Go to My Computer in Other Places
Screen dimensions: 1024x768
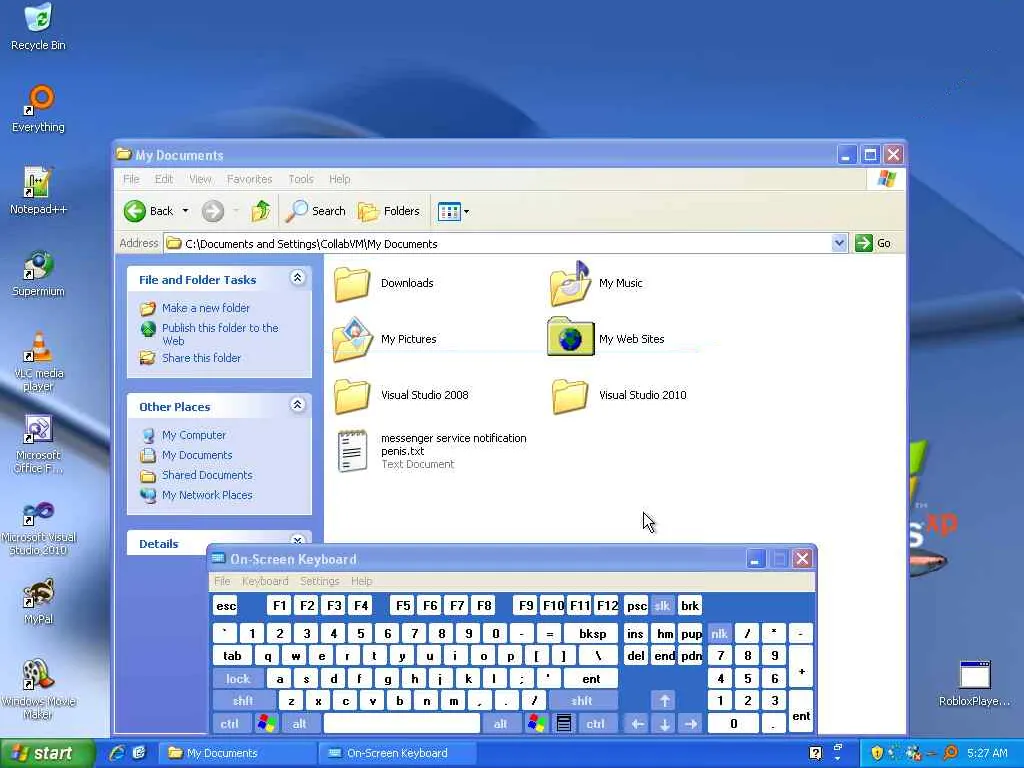coord(194,435)
